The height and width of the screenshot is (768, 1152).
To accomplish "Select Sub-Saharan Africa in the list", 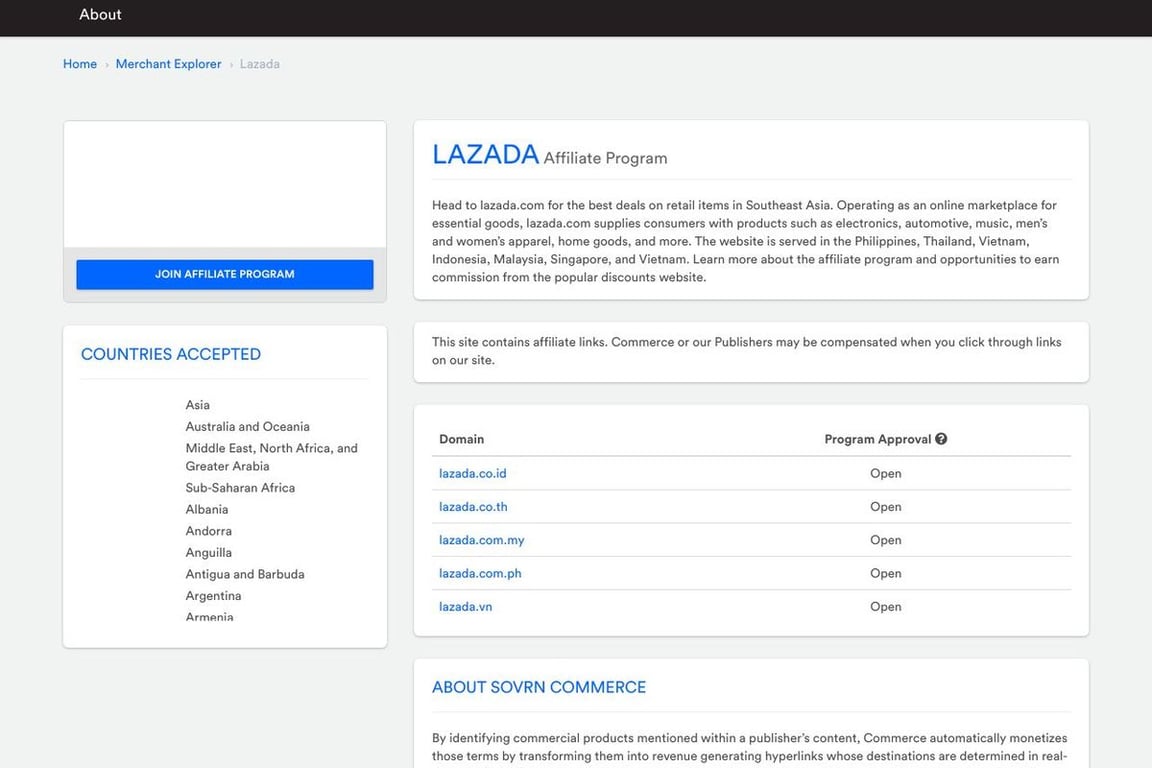I will click(240, 487).
